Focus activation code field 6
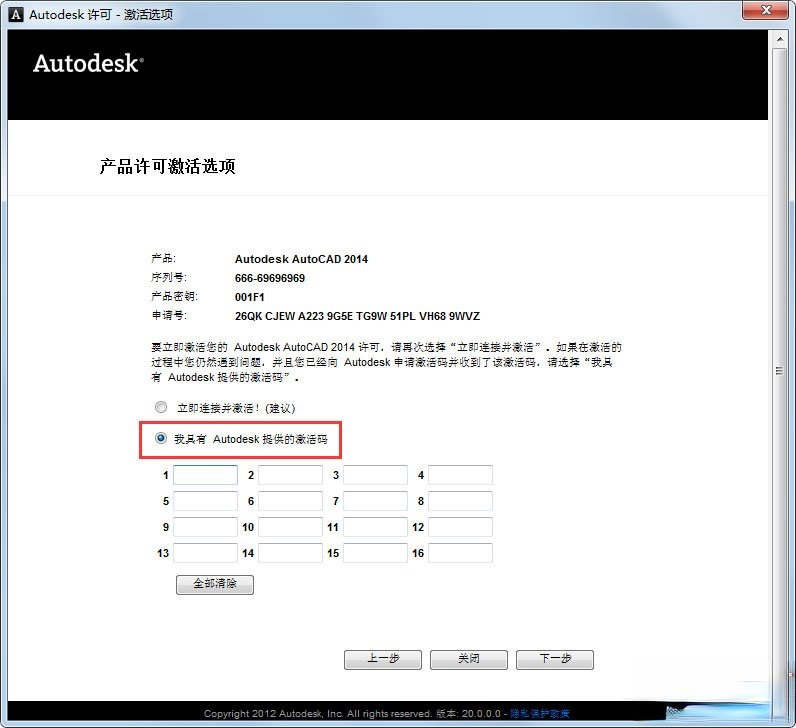The height and width of the screenshot is (728, 796). pyautogui.click(x=290, y=501)
